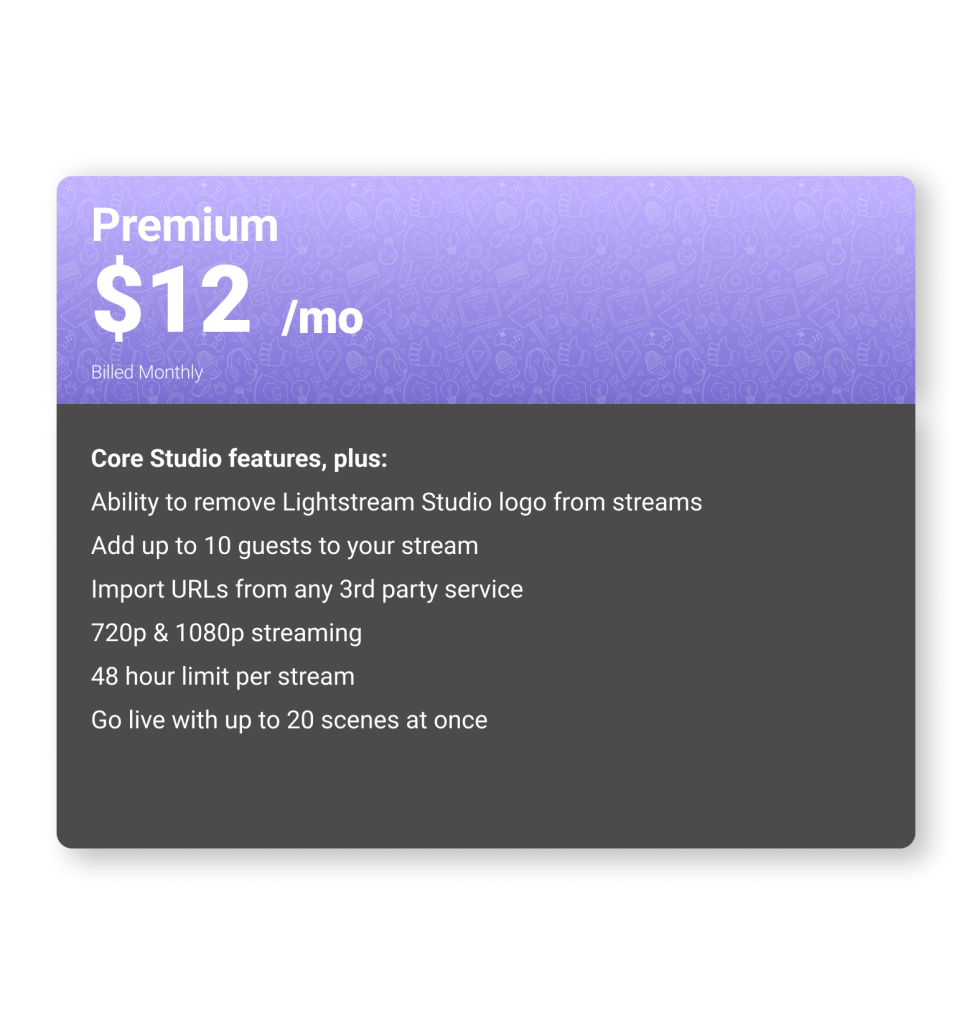Click the Billed Monthly text
This screenshot has height=1024, width=972.
coord(147,372)
